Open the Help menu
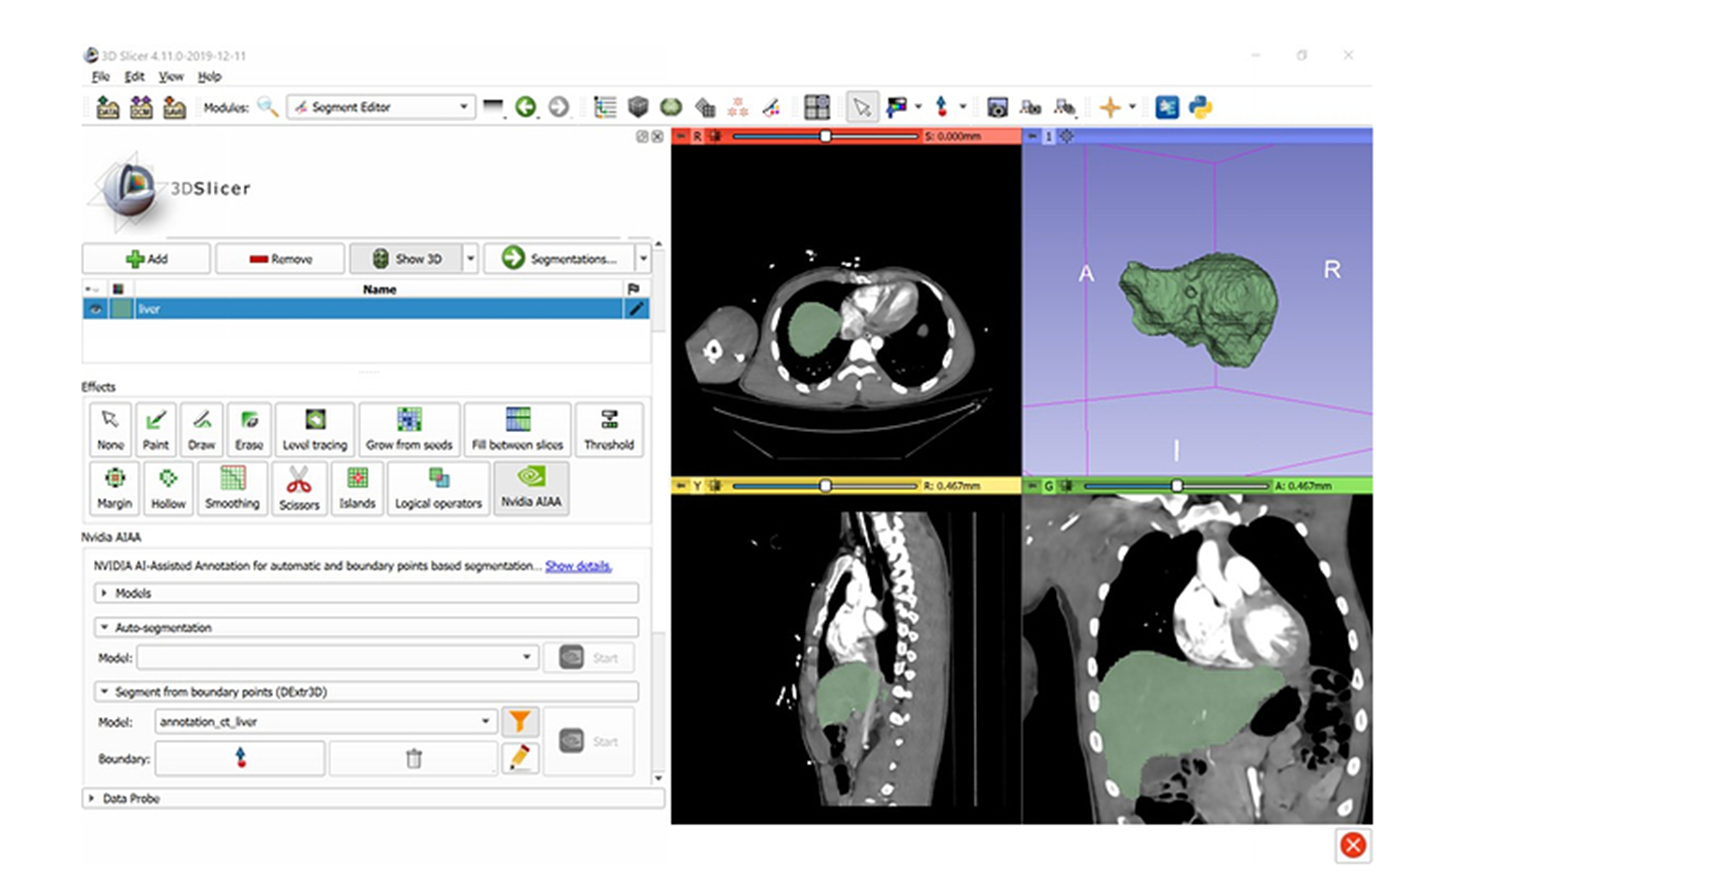The height and width of the screenshot is (892, 1725). [209, 77]
